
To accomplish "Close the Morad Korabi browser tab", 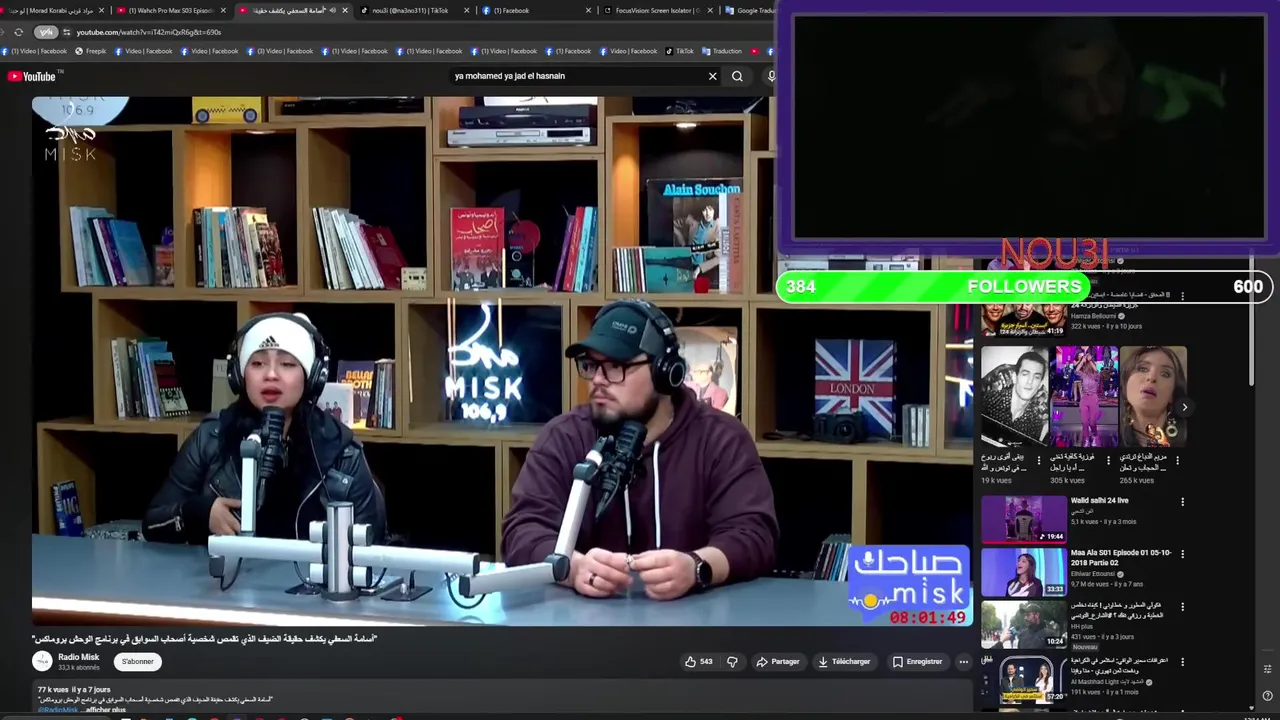I will point(101,10).
